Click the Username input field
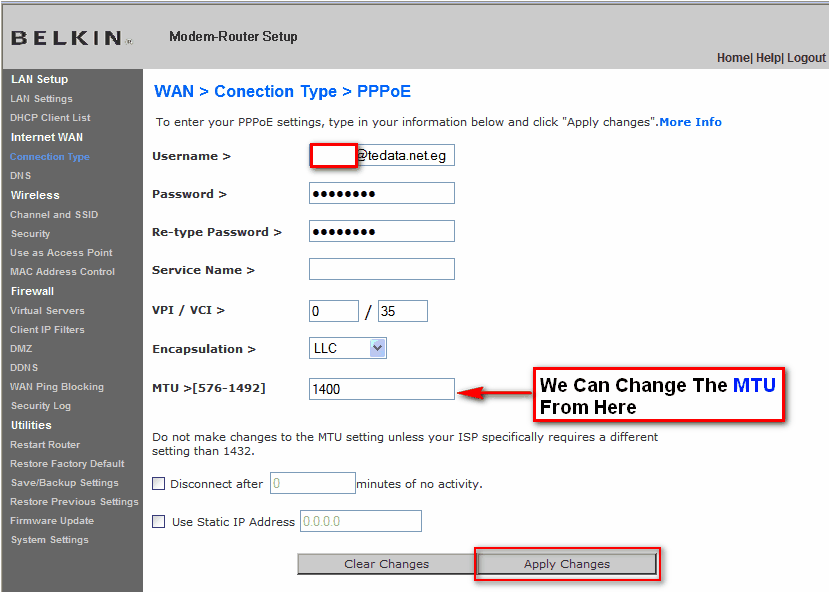This screenshot has height=592, width=829. tap(381, 155)
